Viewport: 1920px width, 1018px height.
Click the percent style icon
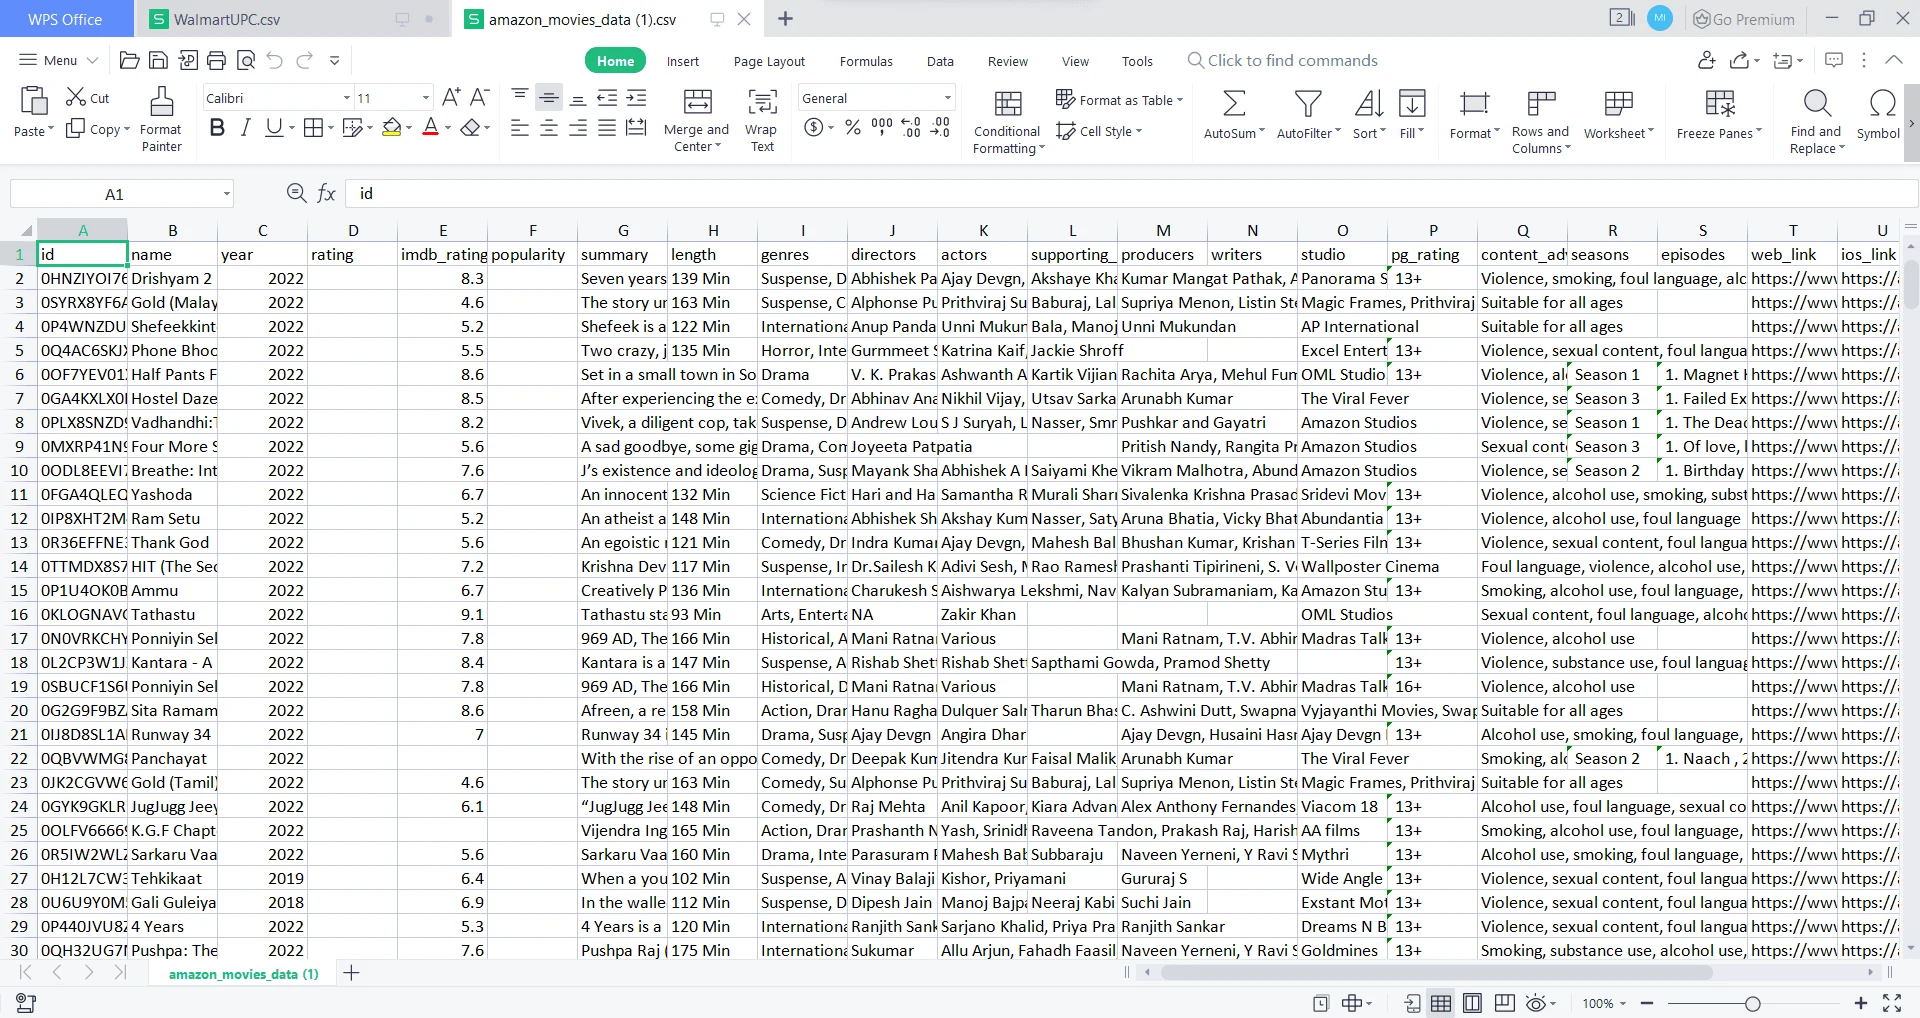point(853,127)
